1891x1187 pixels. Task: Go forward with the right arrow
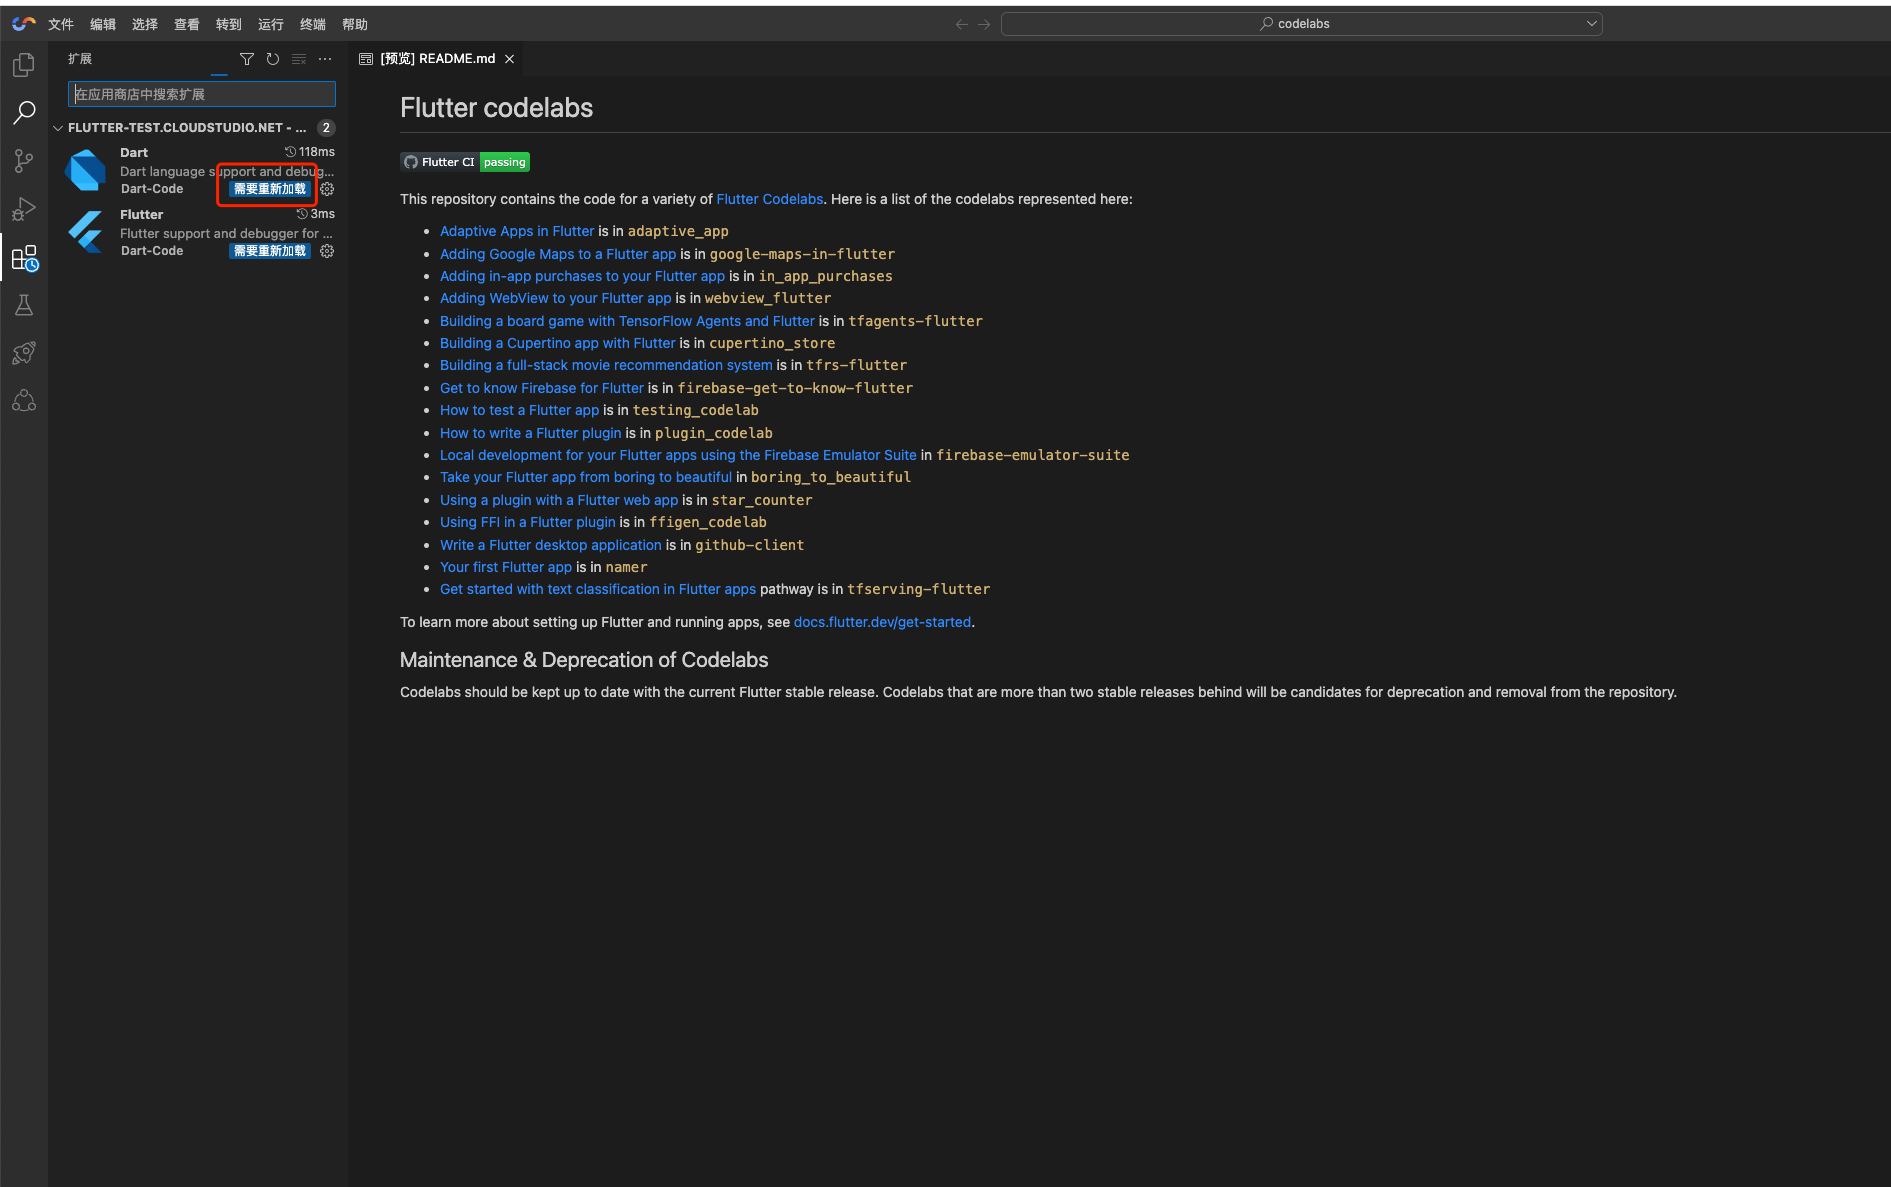click(984, 24)
